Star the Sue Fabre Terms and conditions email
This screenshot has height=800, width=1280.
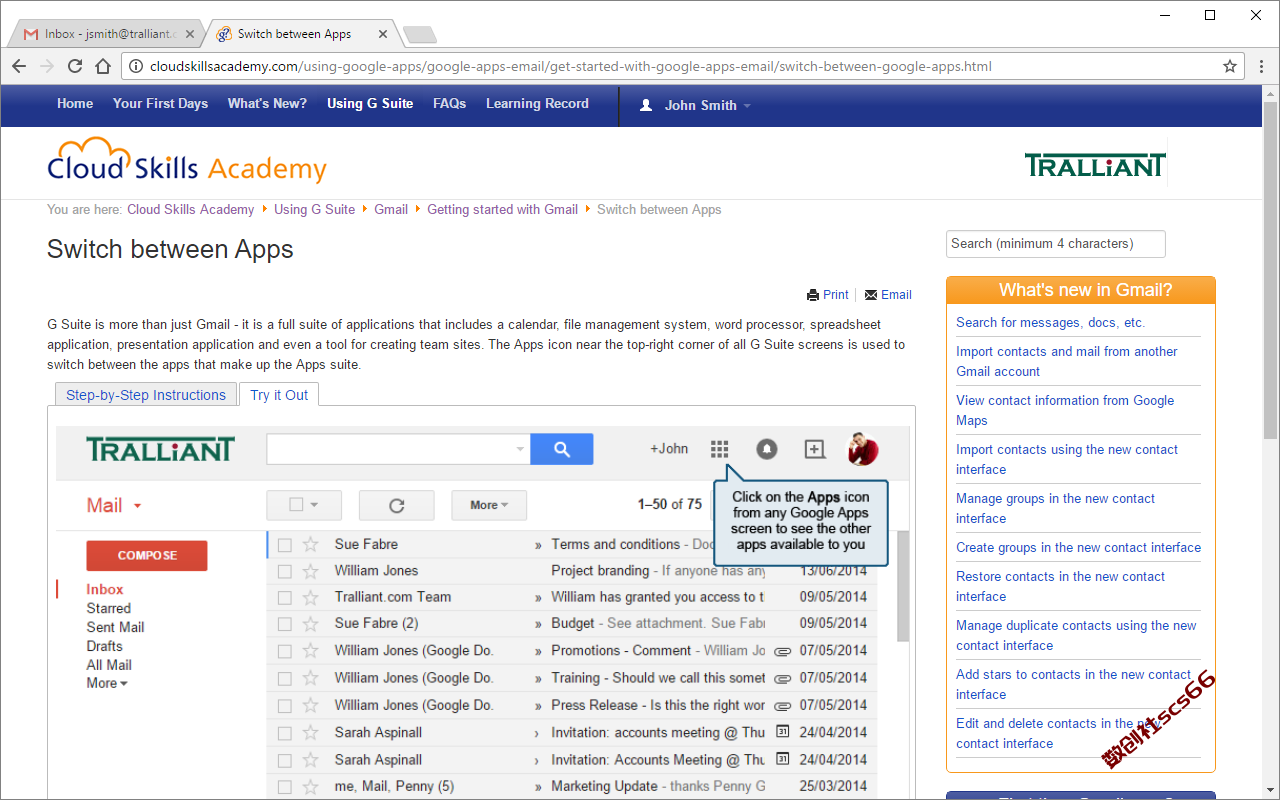pyautogui.click(x=311, y=545)
